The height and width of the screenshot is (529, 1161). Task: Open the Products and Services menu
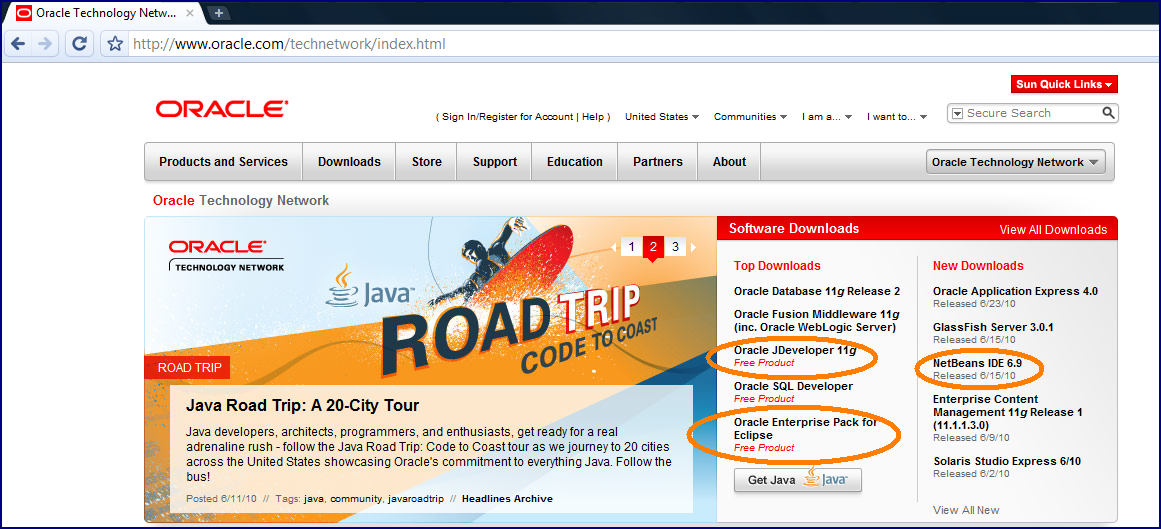coord(224,162)
